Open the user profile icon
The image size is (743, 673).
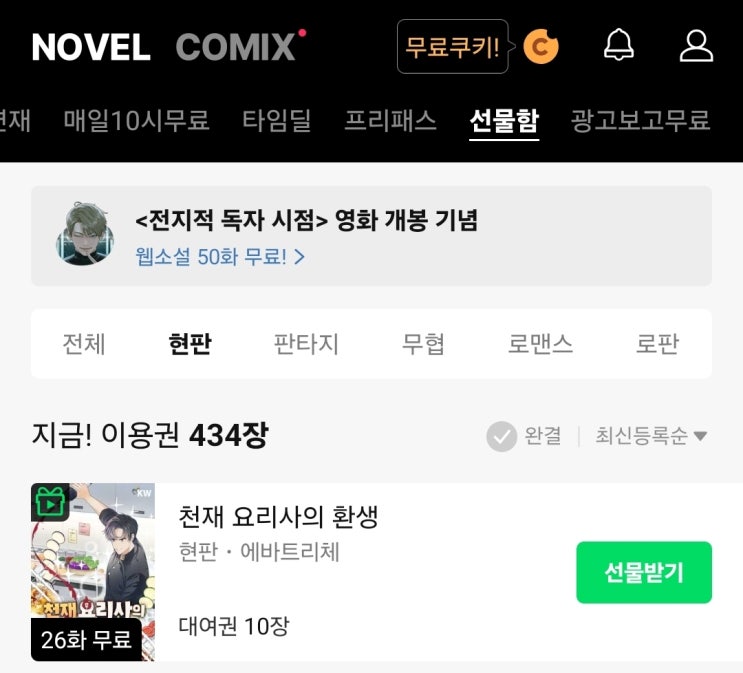696,46
